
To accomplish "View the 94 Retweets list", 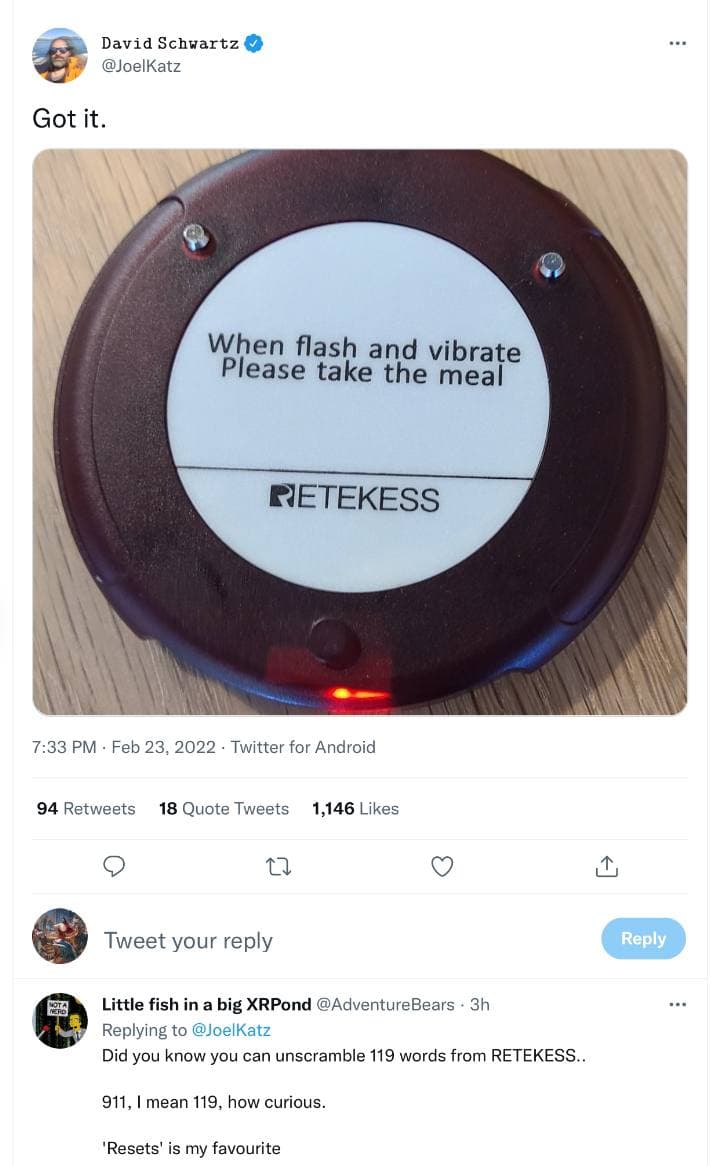I will [x=86, y=808].
